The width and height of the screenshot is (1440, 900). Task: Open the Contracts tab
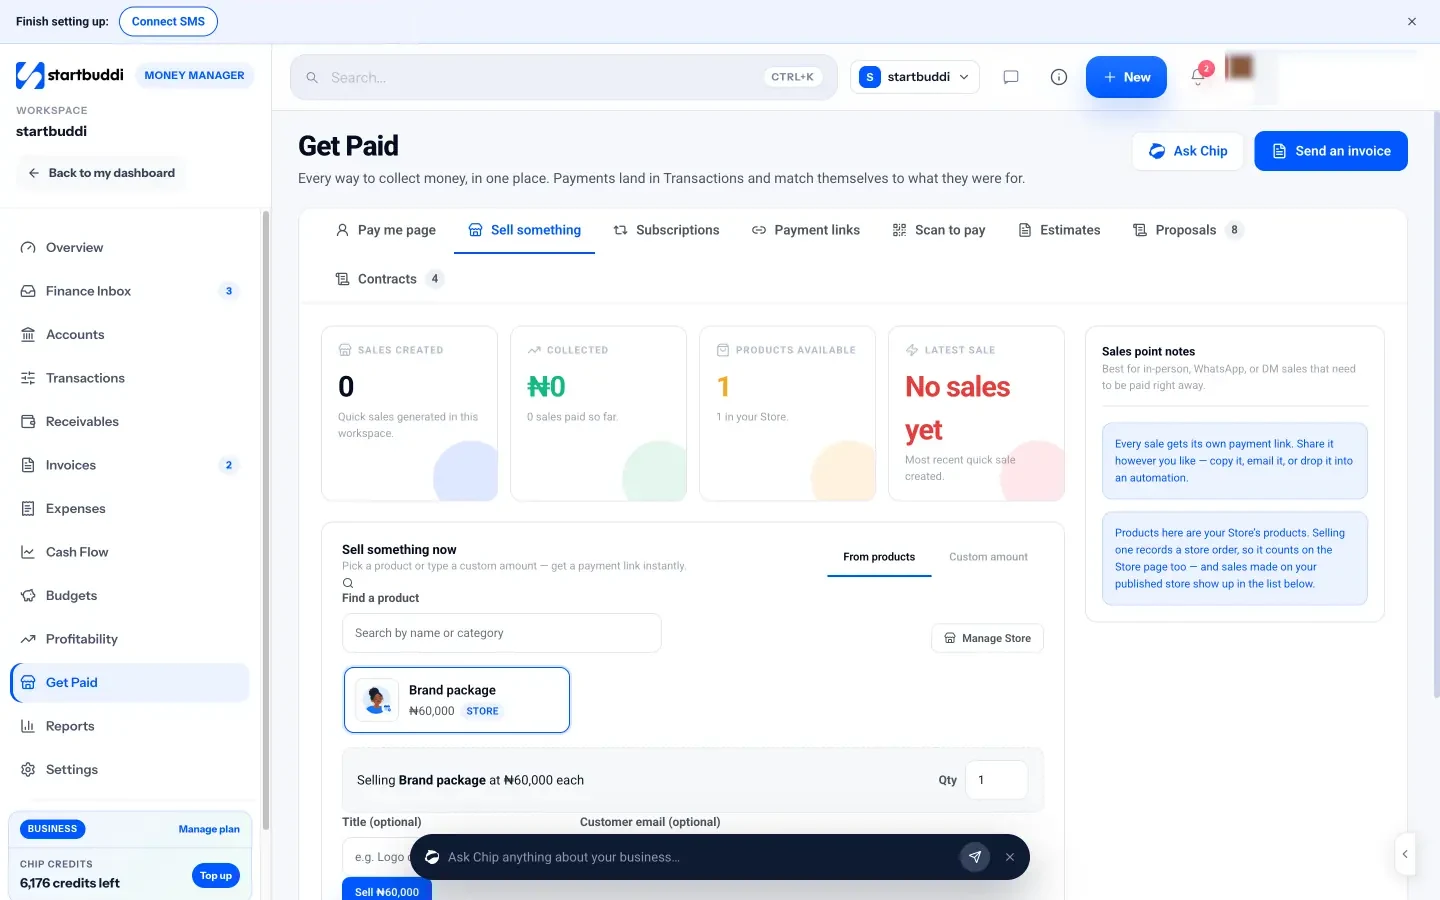[x=389, y=279]
